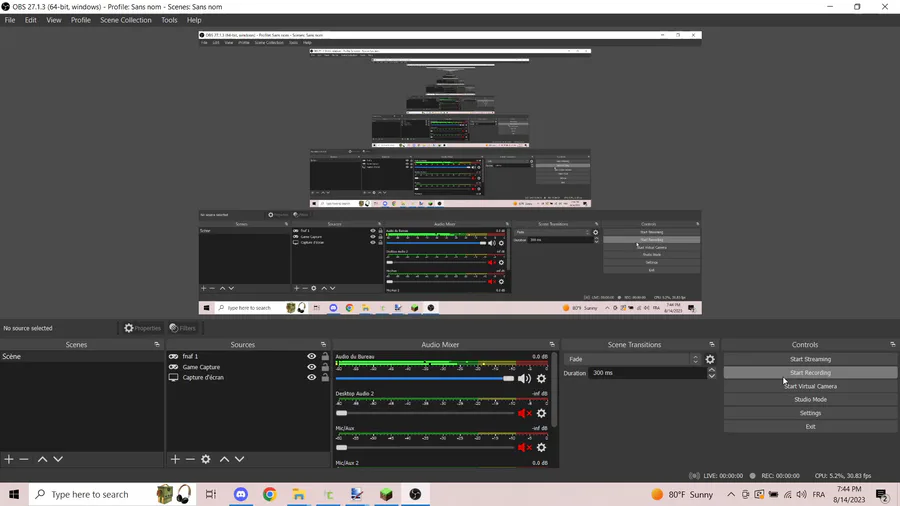
Task: Adjust the Audio du Bureau volume slider
Action: click(425, 379)
